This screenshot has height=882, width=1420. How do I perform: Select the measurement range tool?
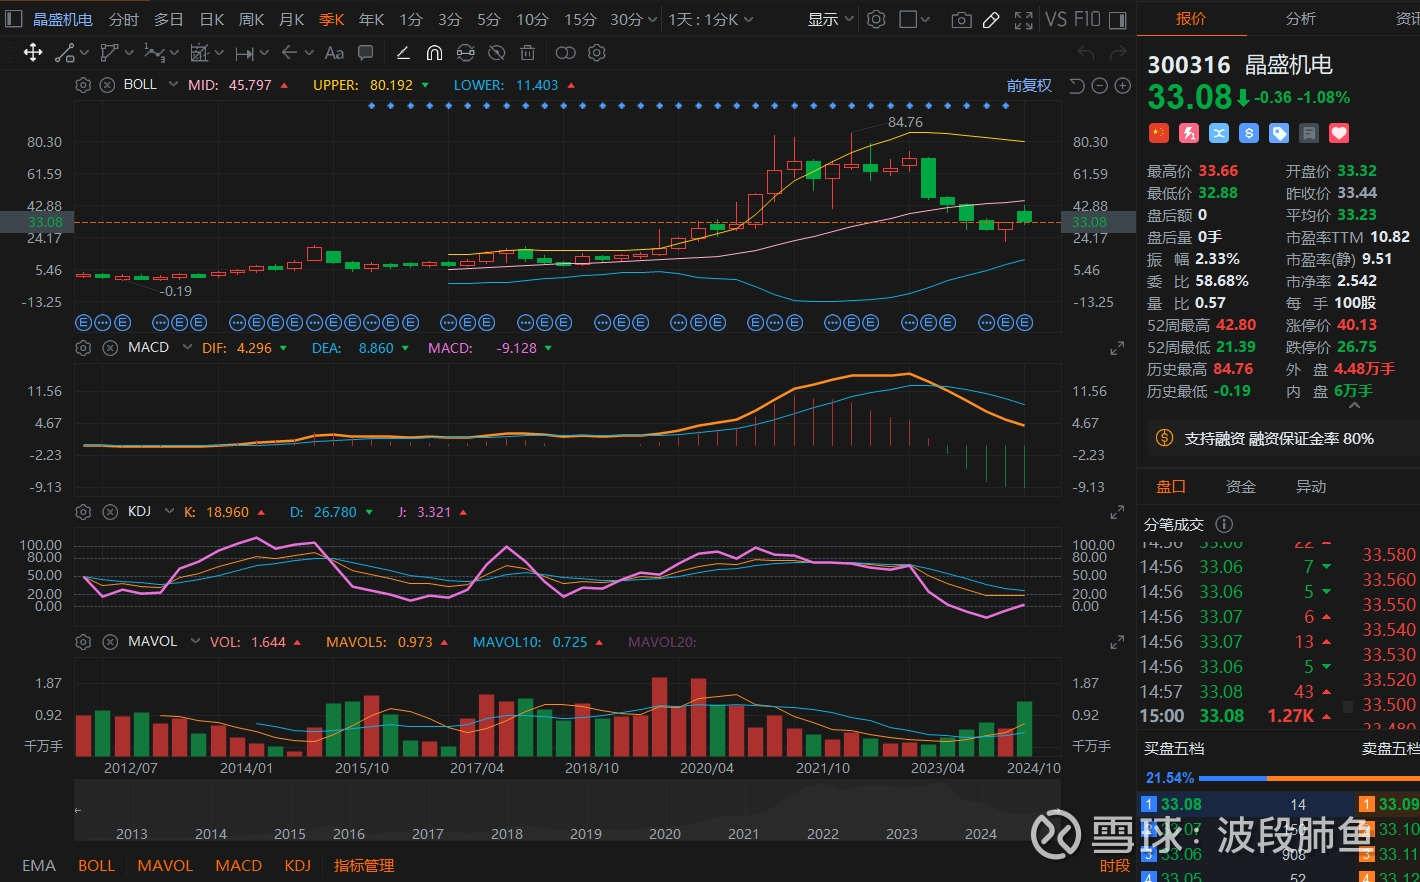coord(245,53)
